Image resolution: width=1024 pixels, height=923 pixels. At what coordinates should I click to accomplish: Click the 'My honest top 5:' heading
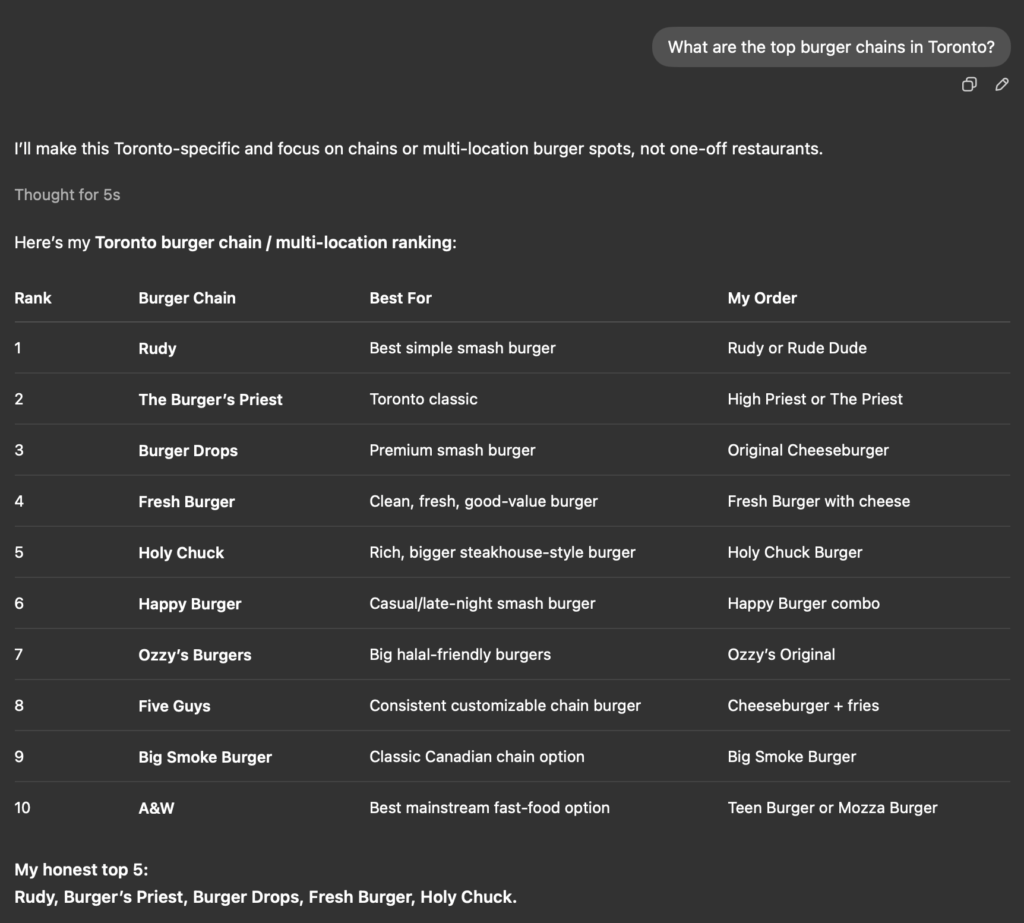[81, 870]
